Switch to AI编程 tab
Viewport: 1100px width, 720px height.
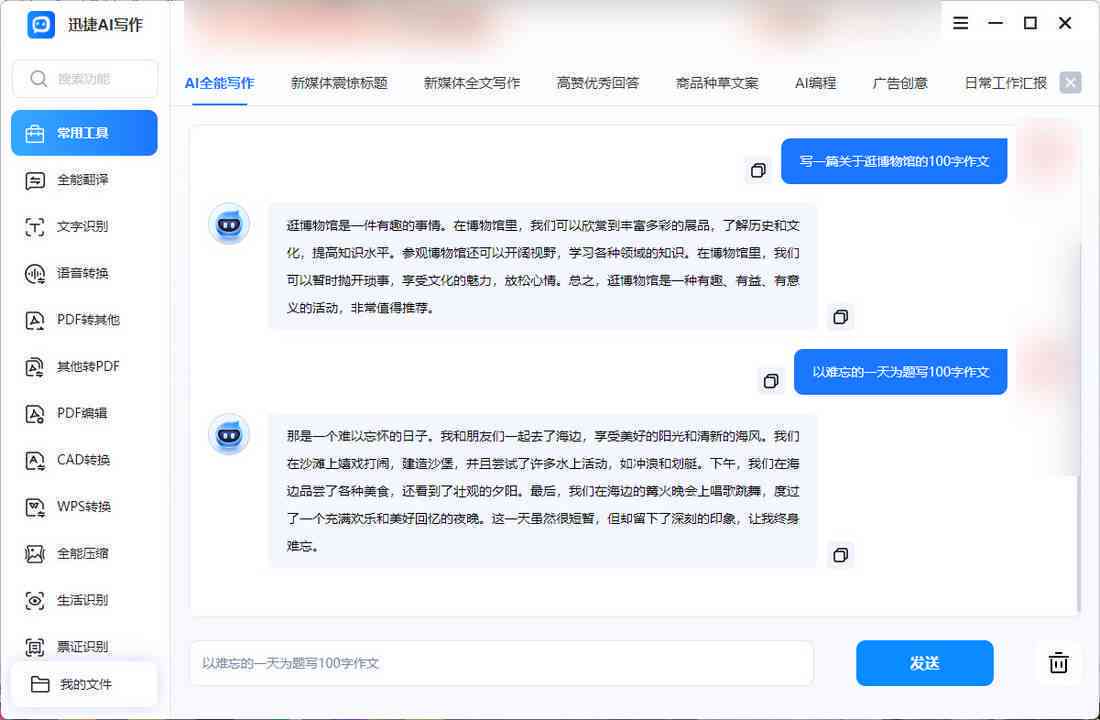click(816, 83)
